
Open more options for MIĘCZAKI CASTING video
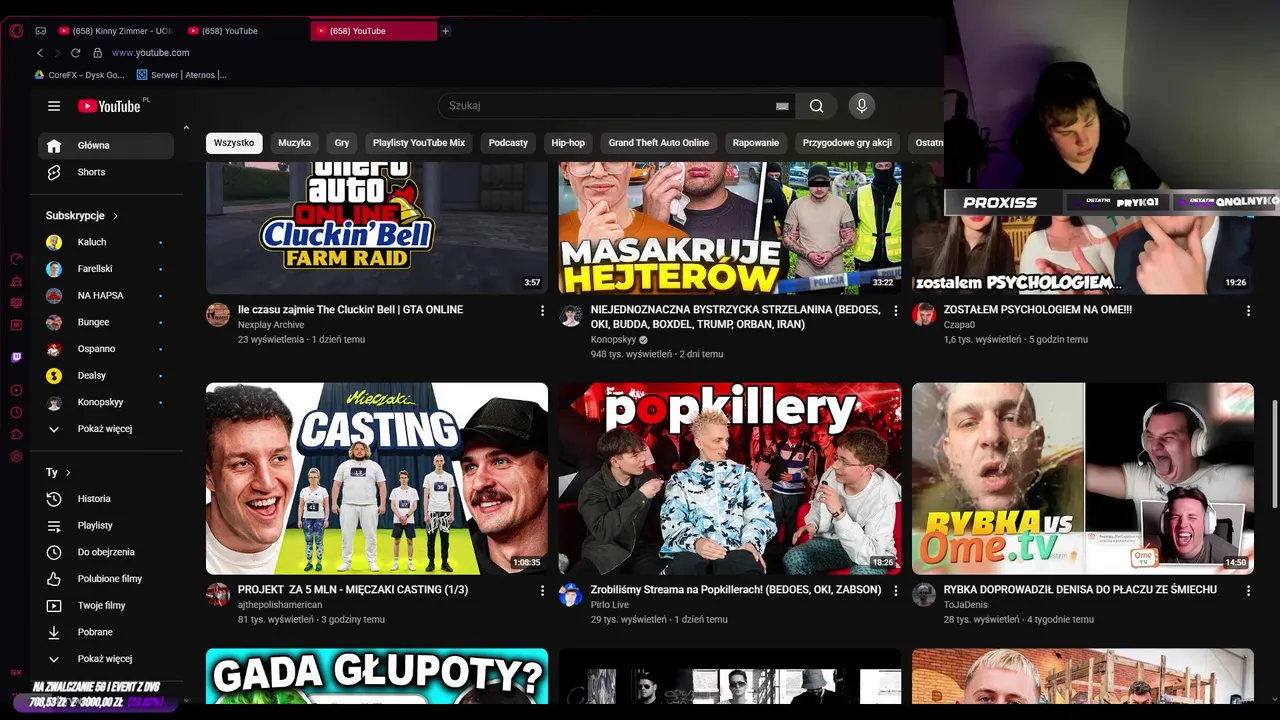click(x=543, y=591)
